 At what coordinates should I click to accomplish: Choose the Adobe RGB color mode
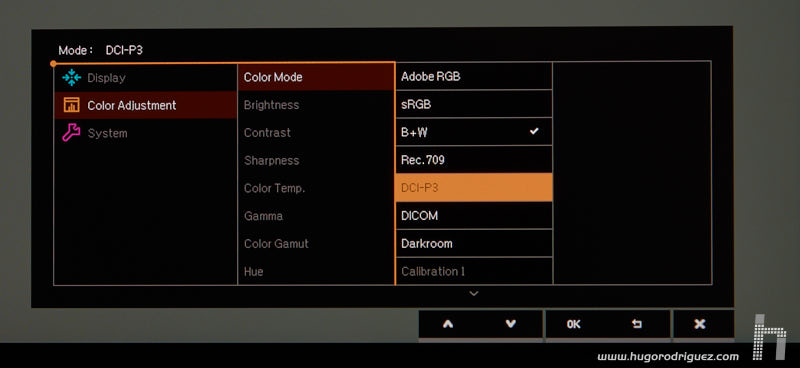click(x=473, y=77)
